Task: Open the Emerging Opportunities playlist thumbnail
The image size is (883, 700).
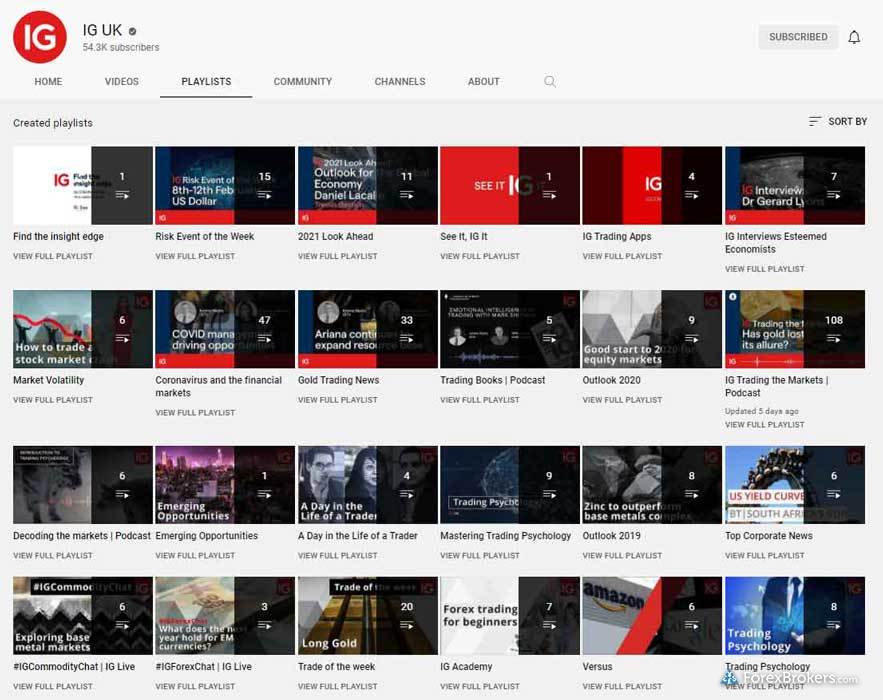Action: 225,484
